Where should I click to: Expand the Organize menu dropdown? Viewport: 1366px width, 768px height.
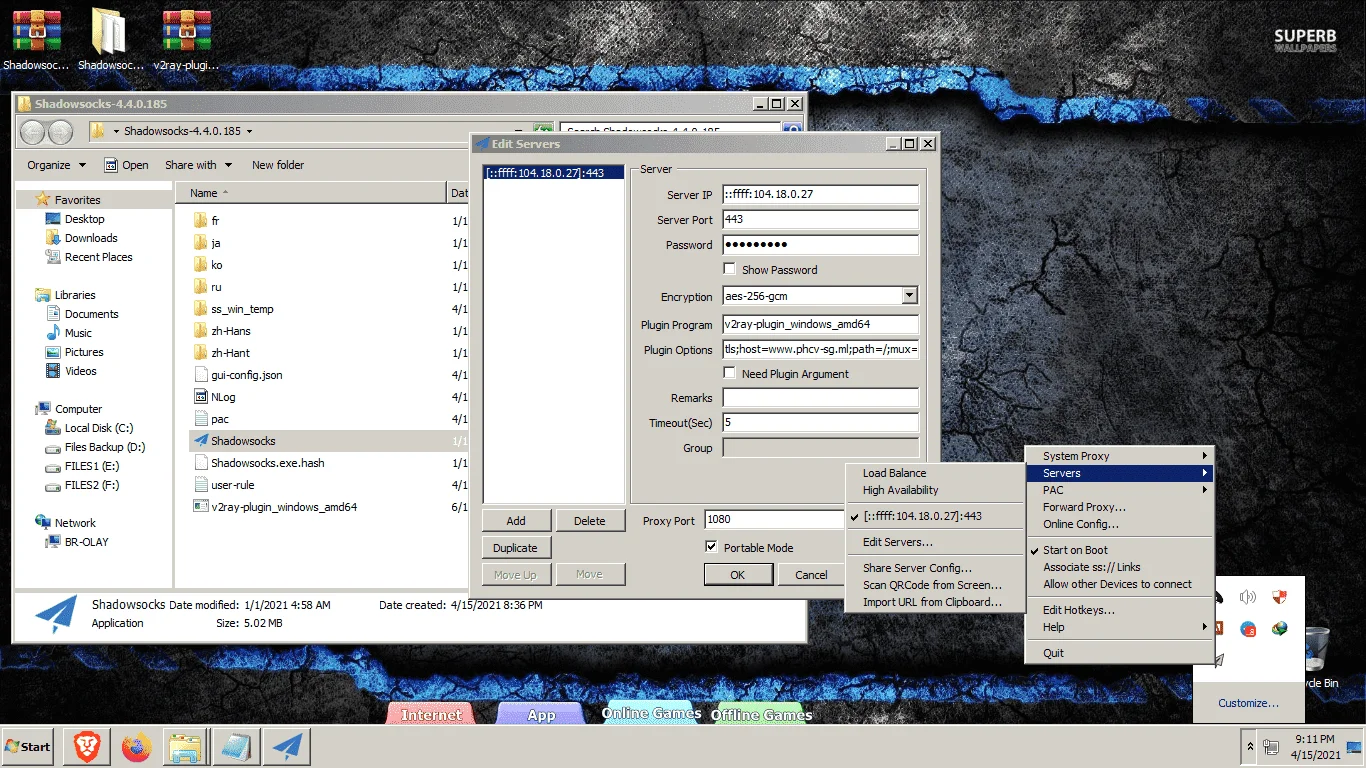click(56, 165)
